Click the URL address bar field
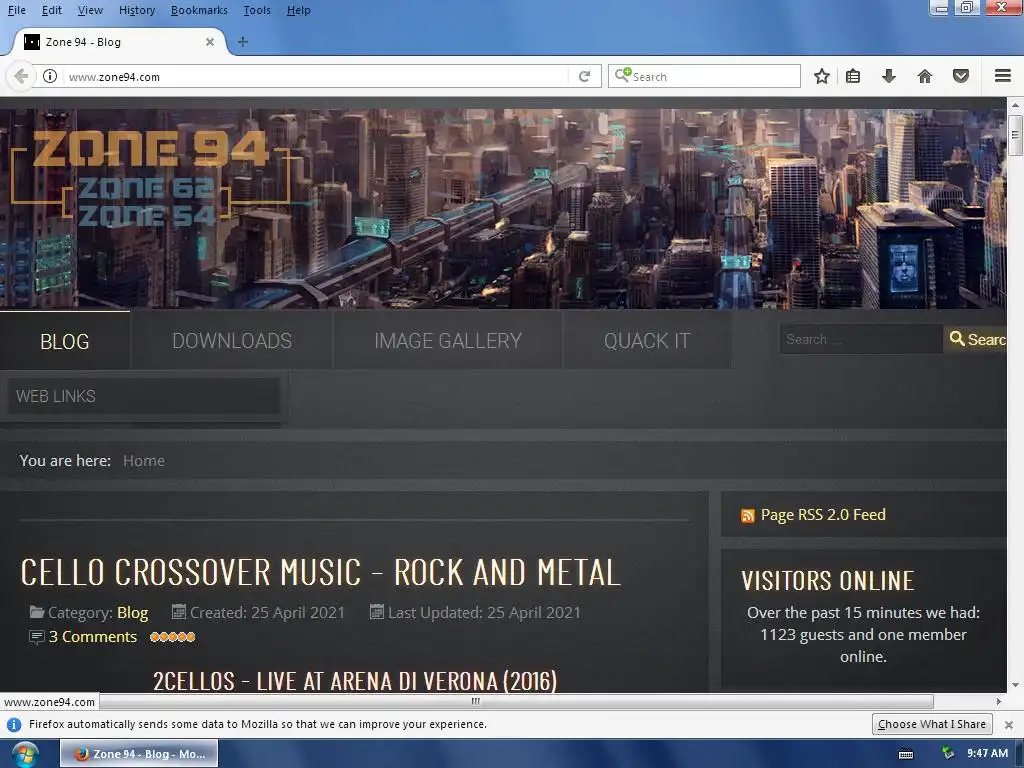The width and height of the screenshot is (1024, 768). (317, 76)
